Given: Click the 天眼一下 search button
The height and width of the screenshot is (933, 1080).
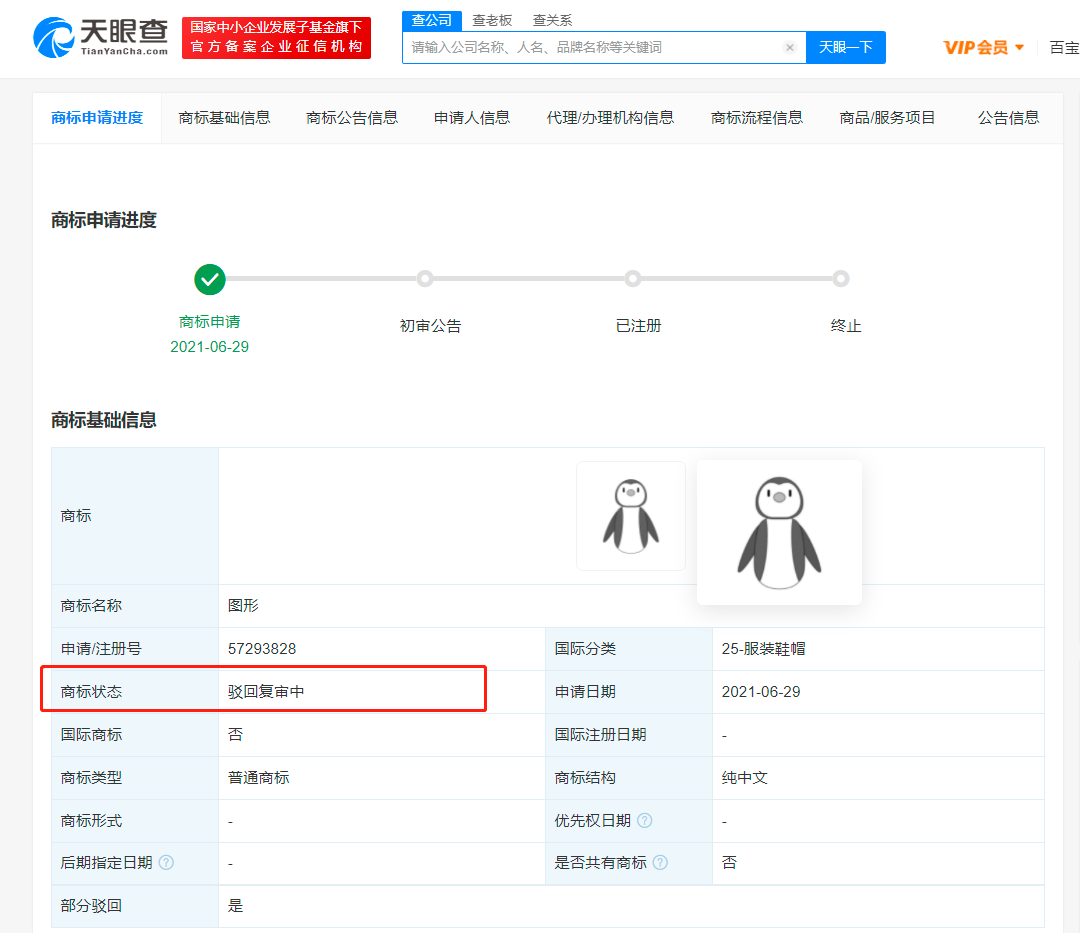Looking at the screenshot, I should (x=846, y=48).
